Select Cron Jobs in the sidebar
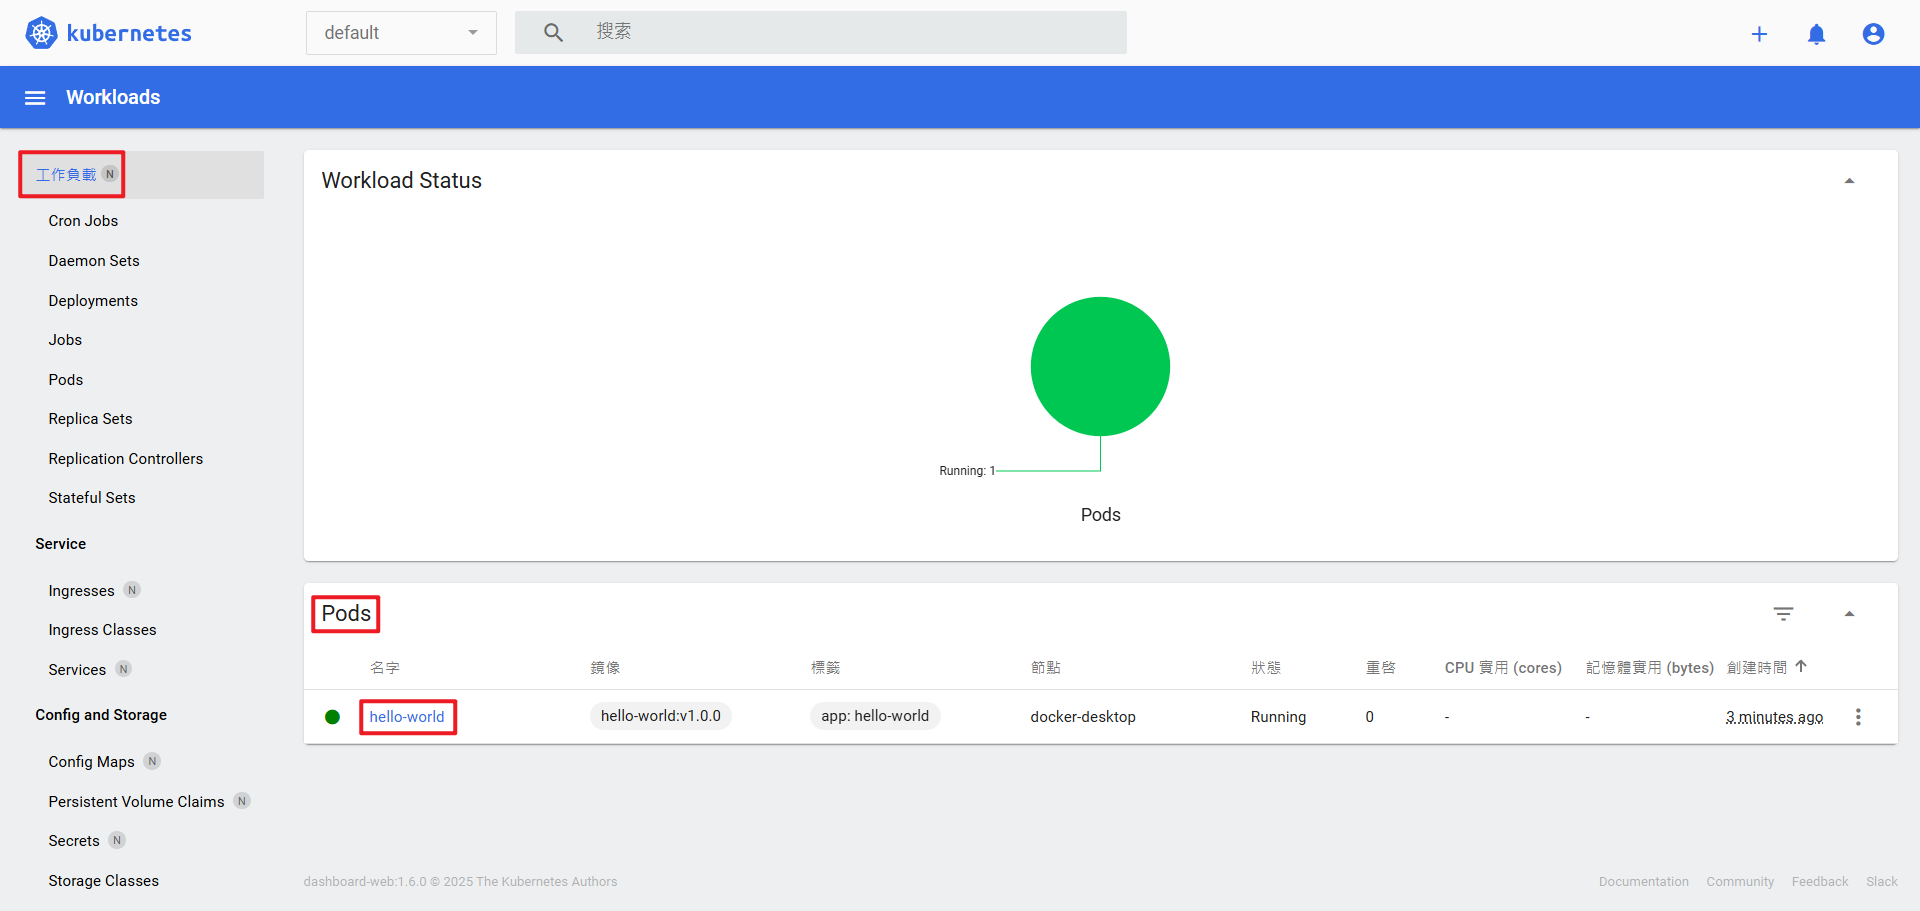Viewport: 1920px width, 911px height. [83, 220]
